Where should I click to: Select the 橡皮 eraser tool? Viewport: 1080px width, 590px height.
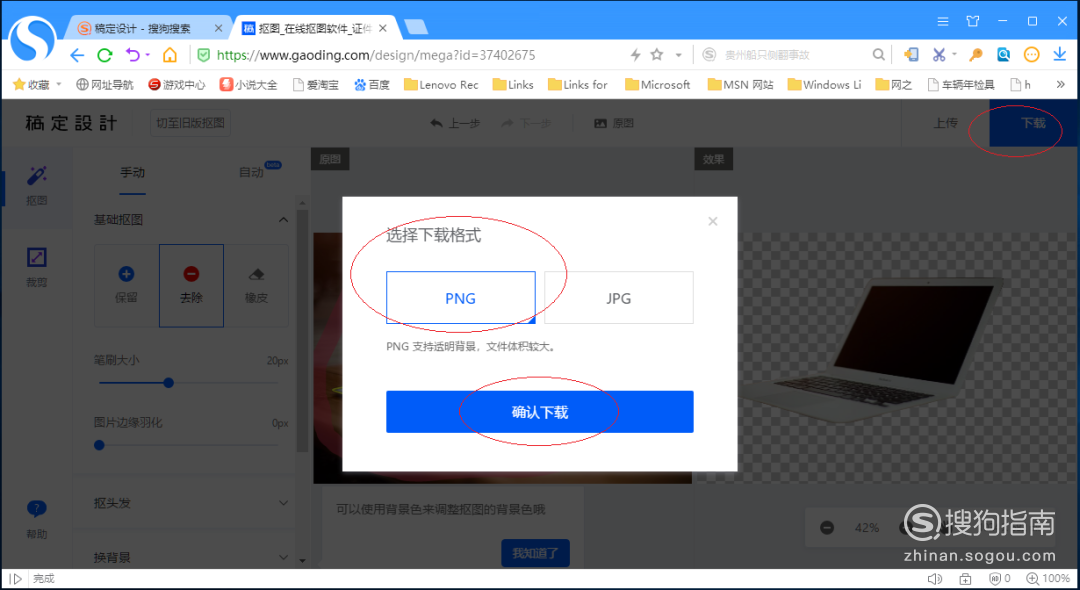point(256,285)
